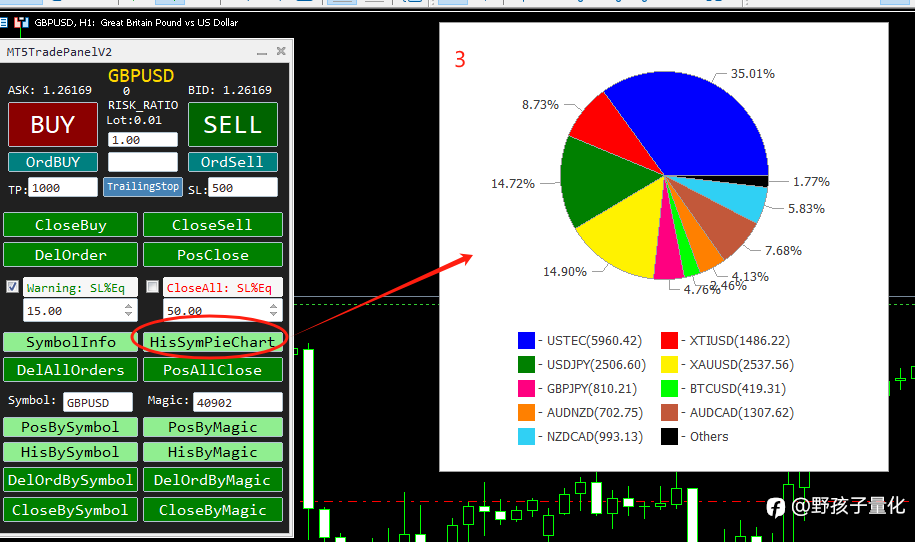Click the HisBySymbol button

point(71,452)
